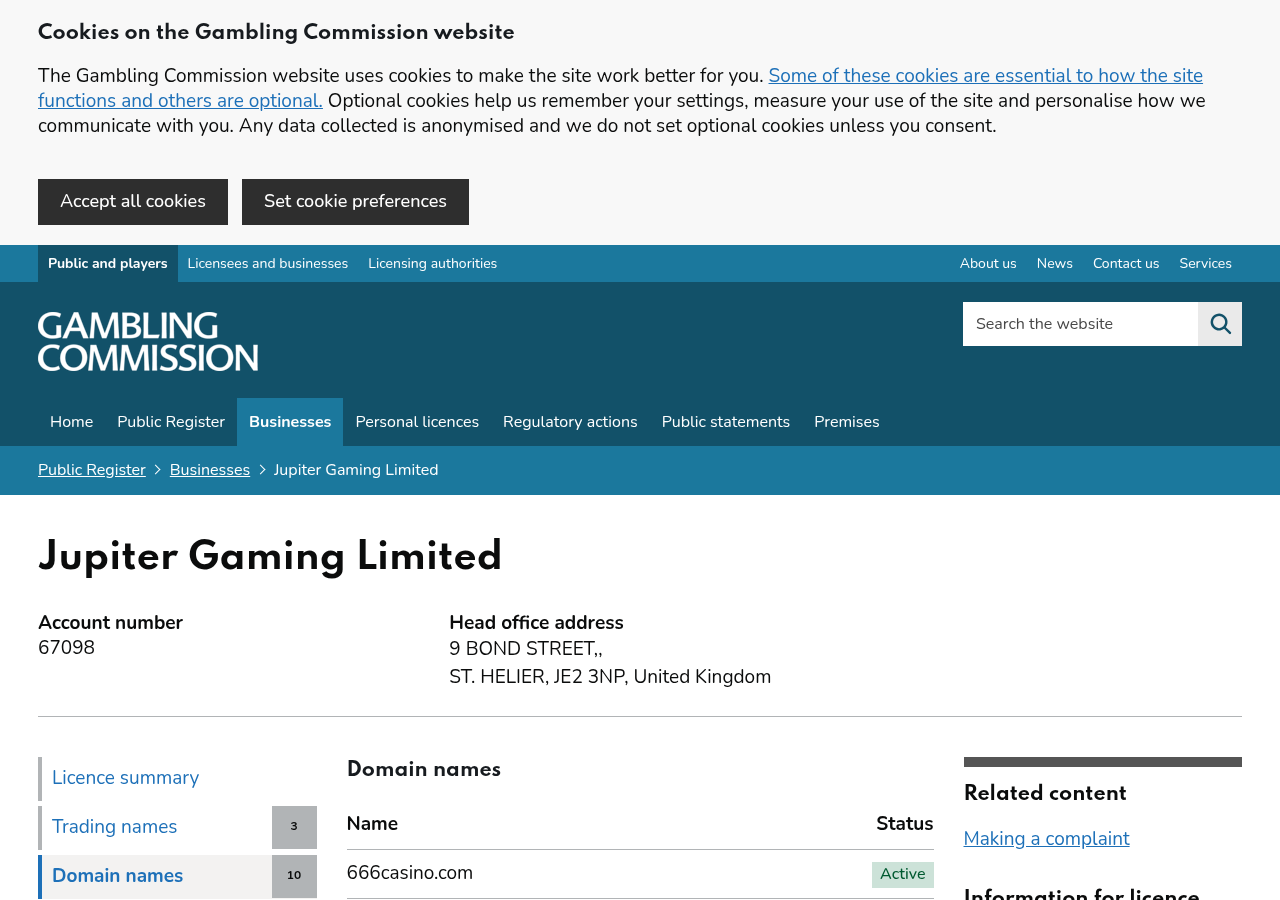Click the Status column header
This screenshot has height=900, width=1280.
point(905,824)
